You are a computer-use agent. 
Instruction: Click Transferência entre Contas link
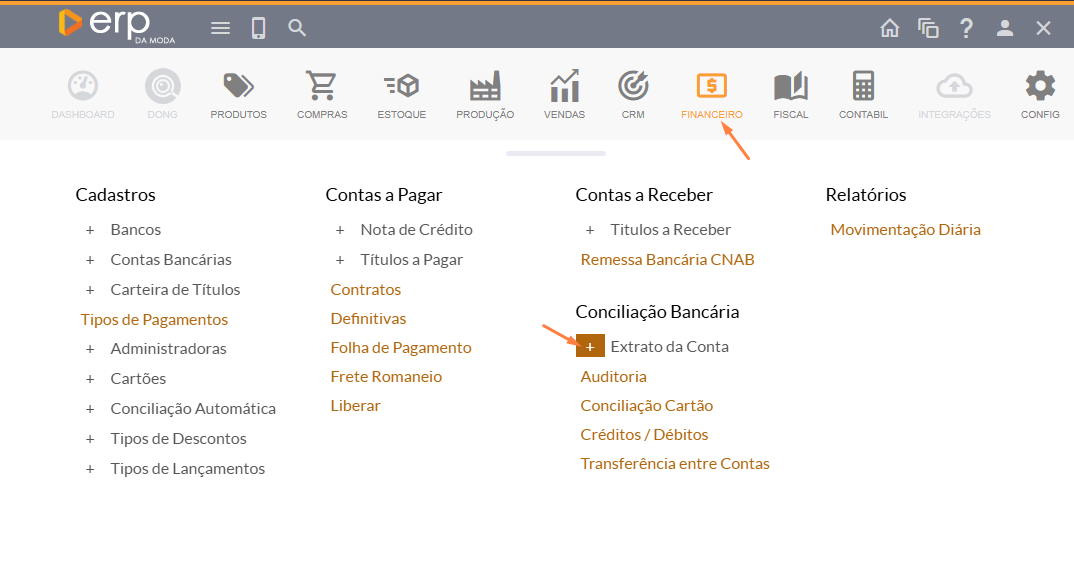(675, 464)
